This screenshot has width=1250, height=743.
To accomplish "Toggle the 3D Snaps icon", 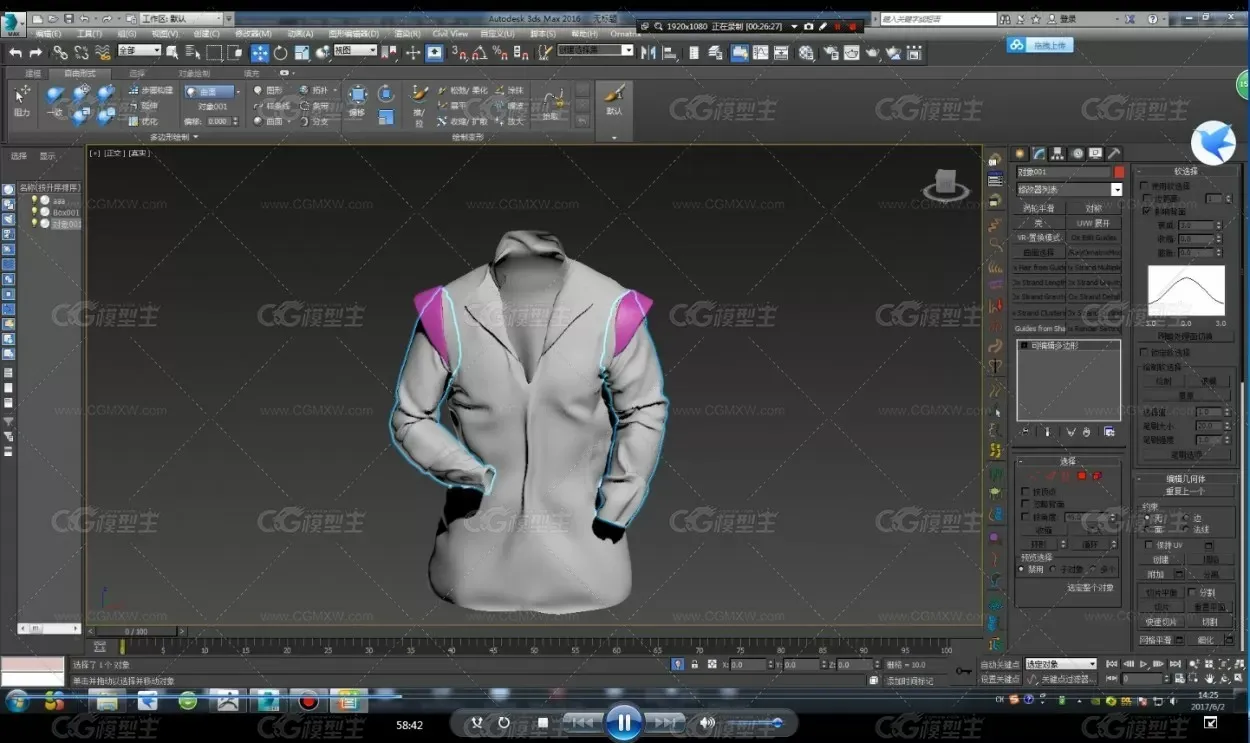I will tap(459, 53).
